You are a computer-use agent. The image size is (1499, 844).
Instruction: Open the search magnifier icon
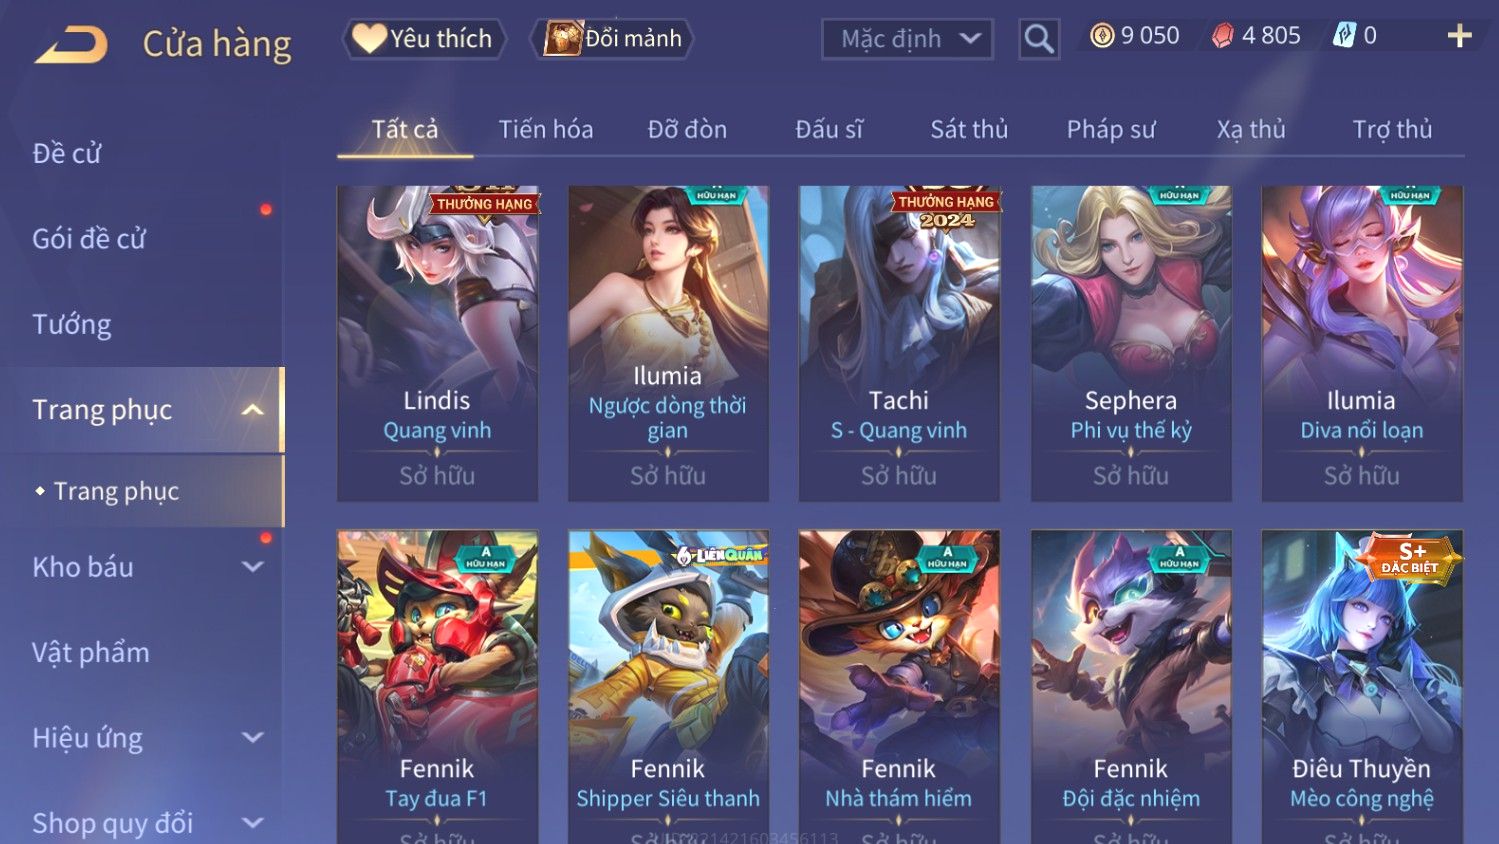[x=1039, y=39]
